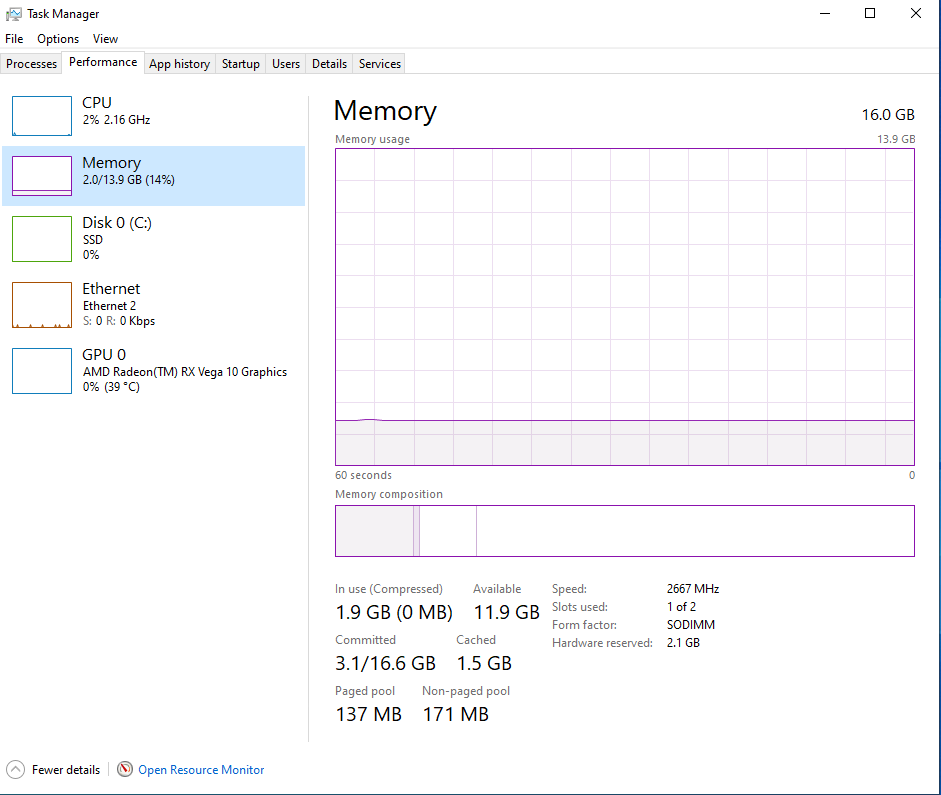Screen dimensions: 941x795
Task: Click the Fewer details label
Action: coord(66,770)
